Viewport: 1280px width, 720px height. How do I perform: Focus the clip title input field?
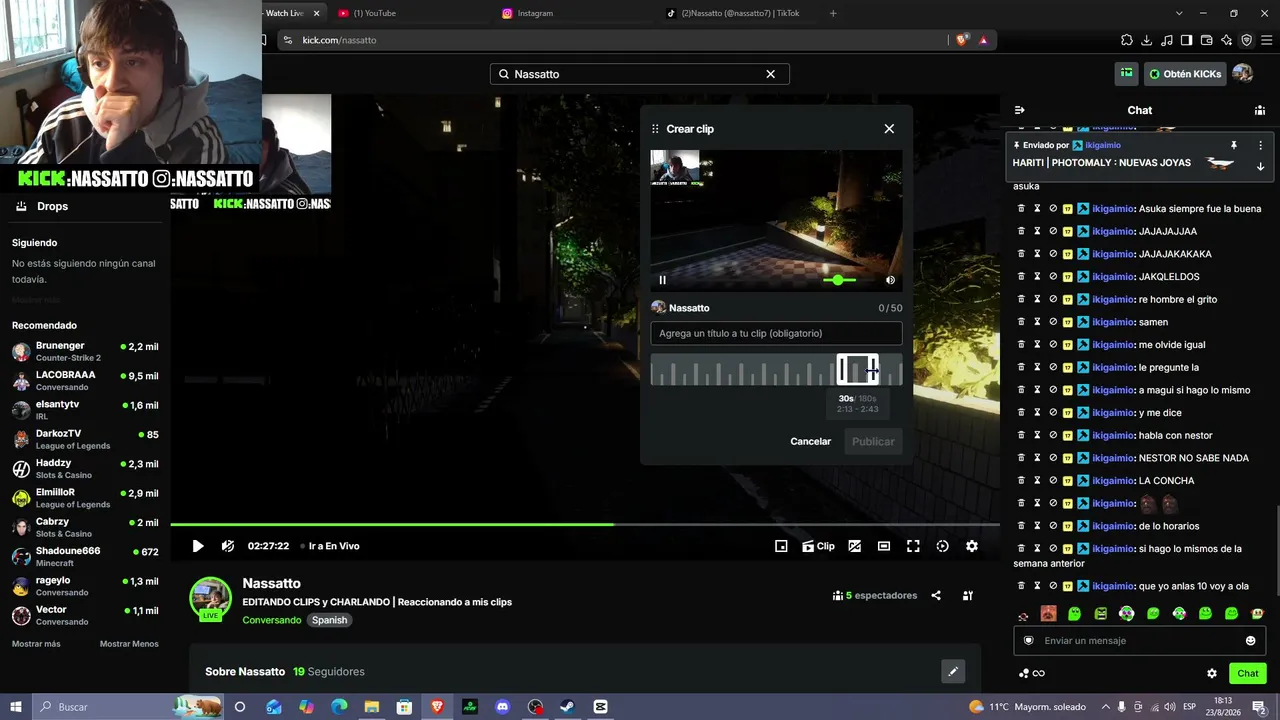tap(776, 333)
